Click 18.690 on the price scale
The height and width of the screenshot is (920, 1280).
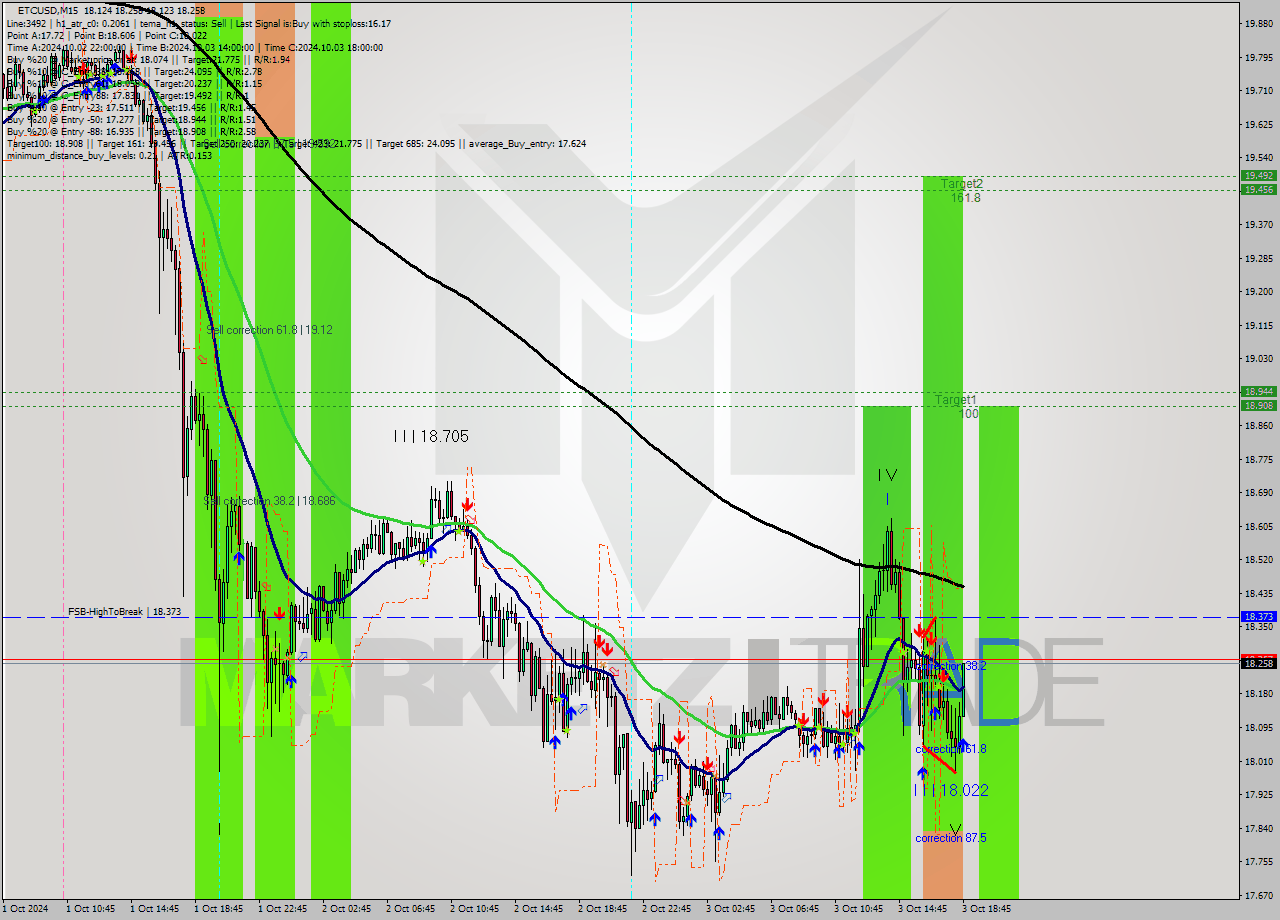[x=1258, y=493]
